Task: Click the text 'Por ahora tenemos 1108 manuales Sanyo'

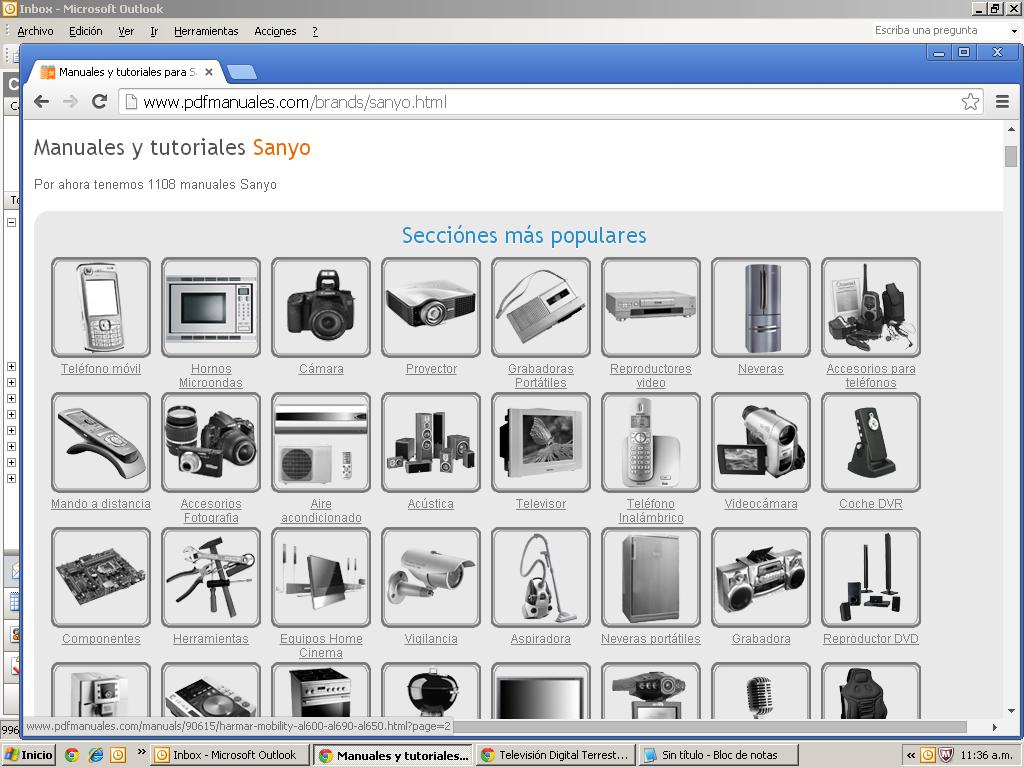Action: click(x=155, y=185)
